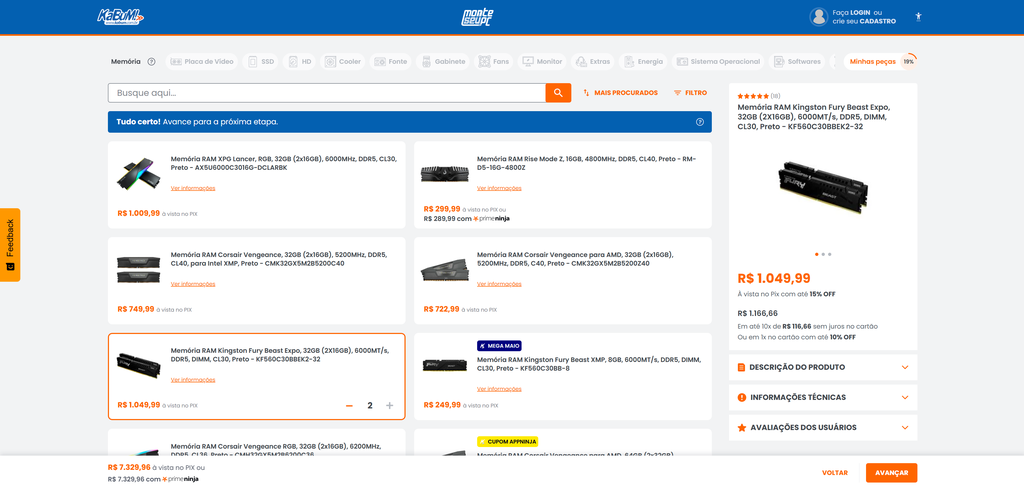1024x489 pixels.
Task: Open Ver informações for Corsair Intel XMP
Action: (193, 284)
